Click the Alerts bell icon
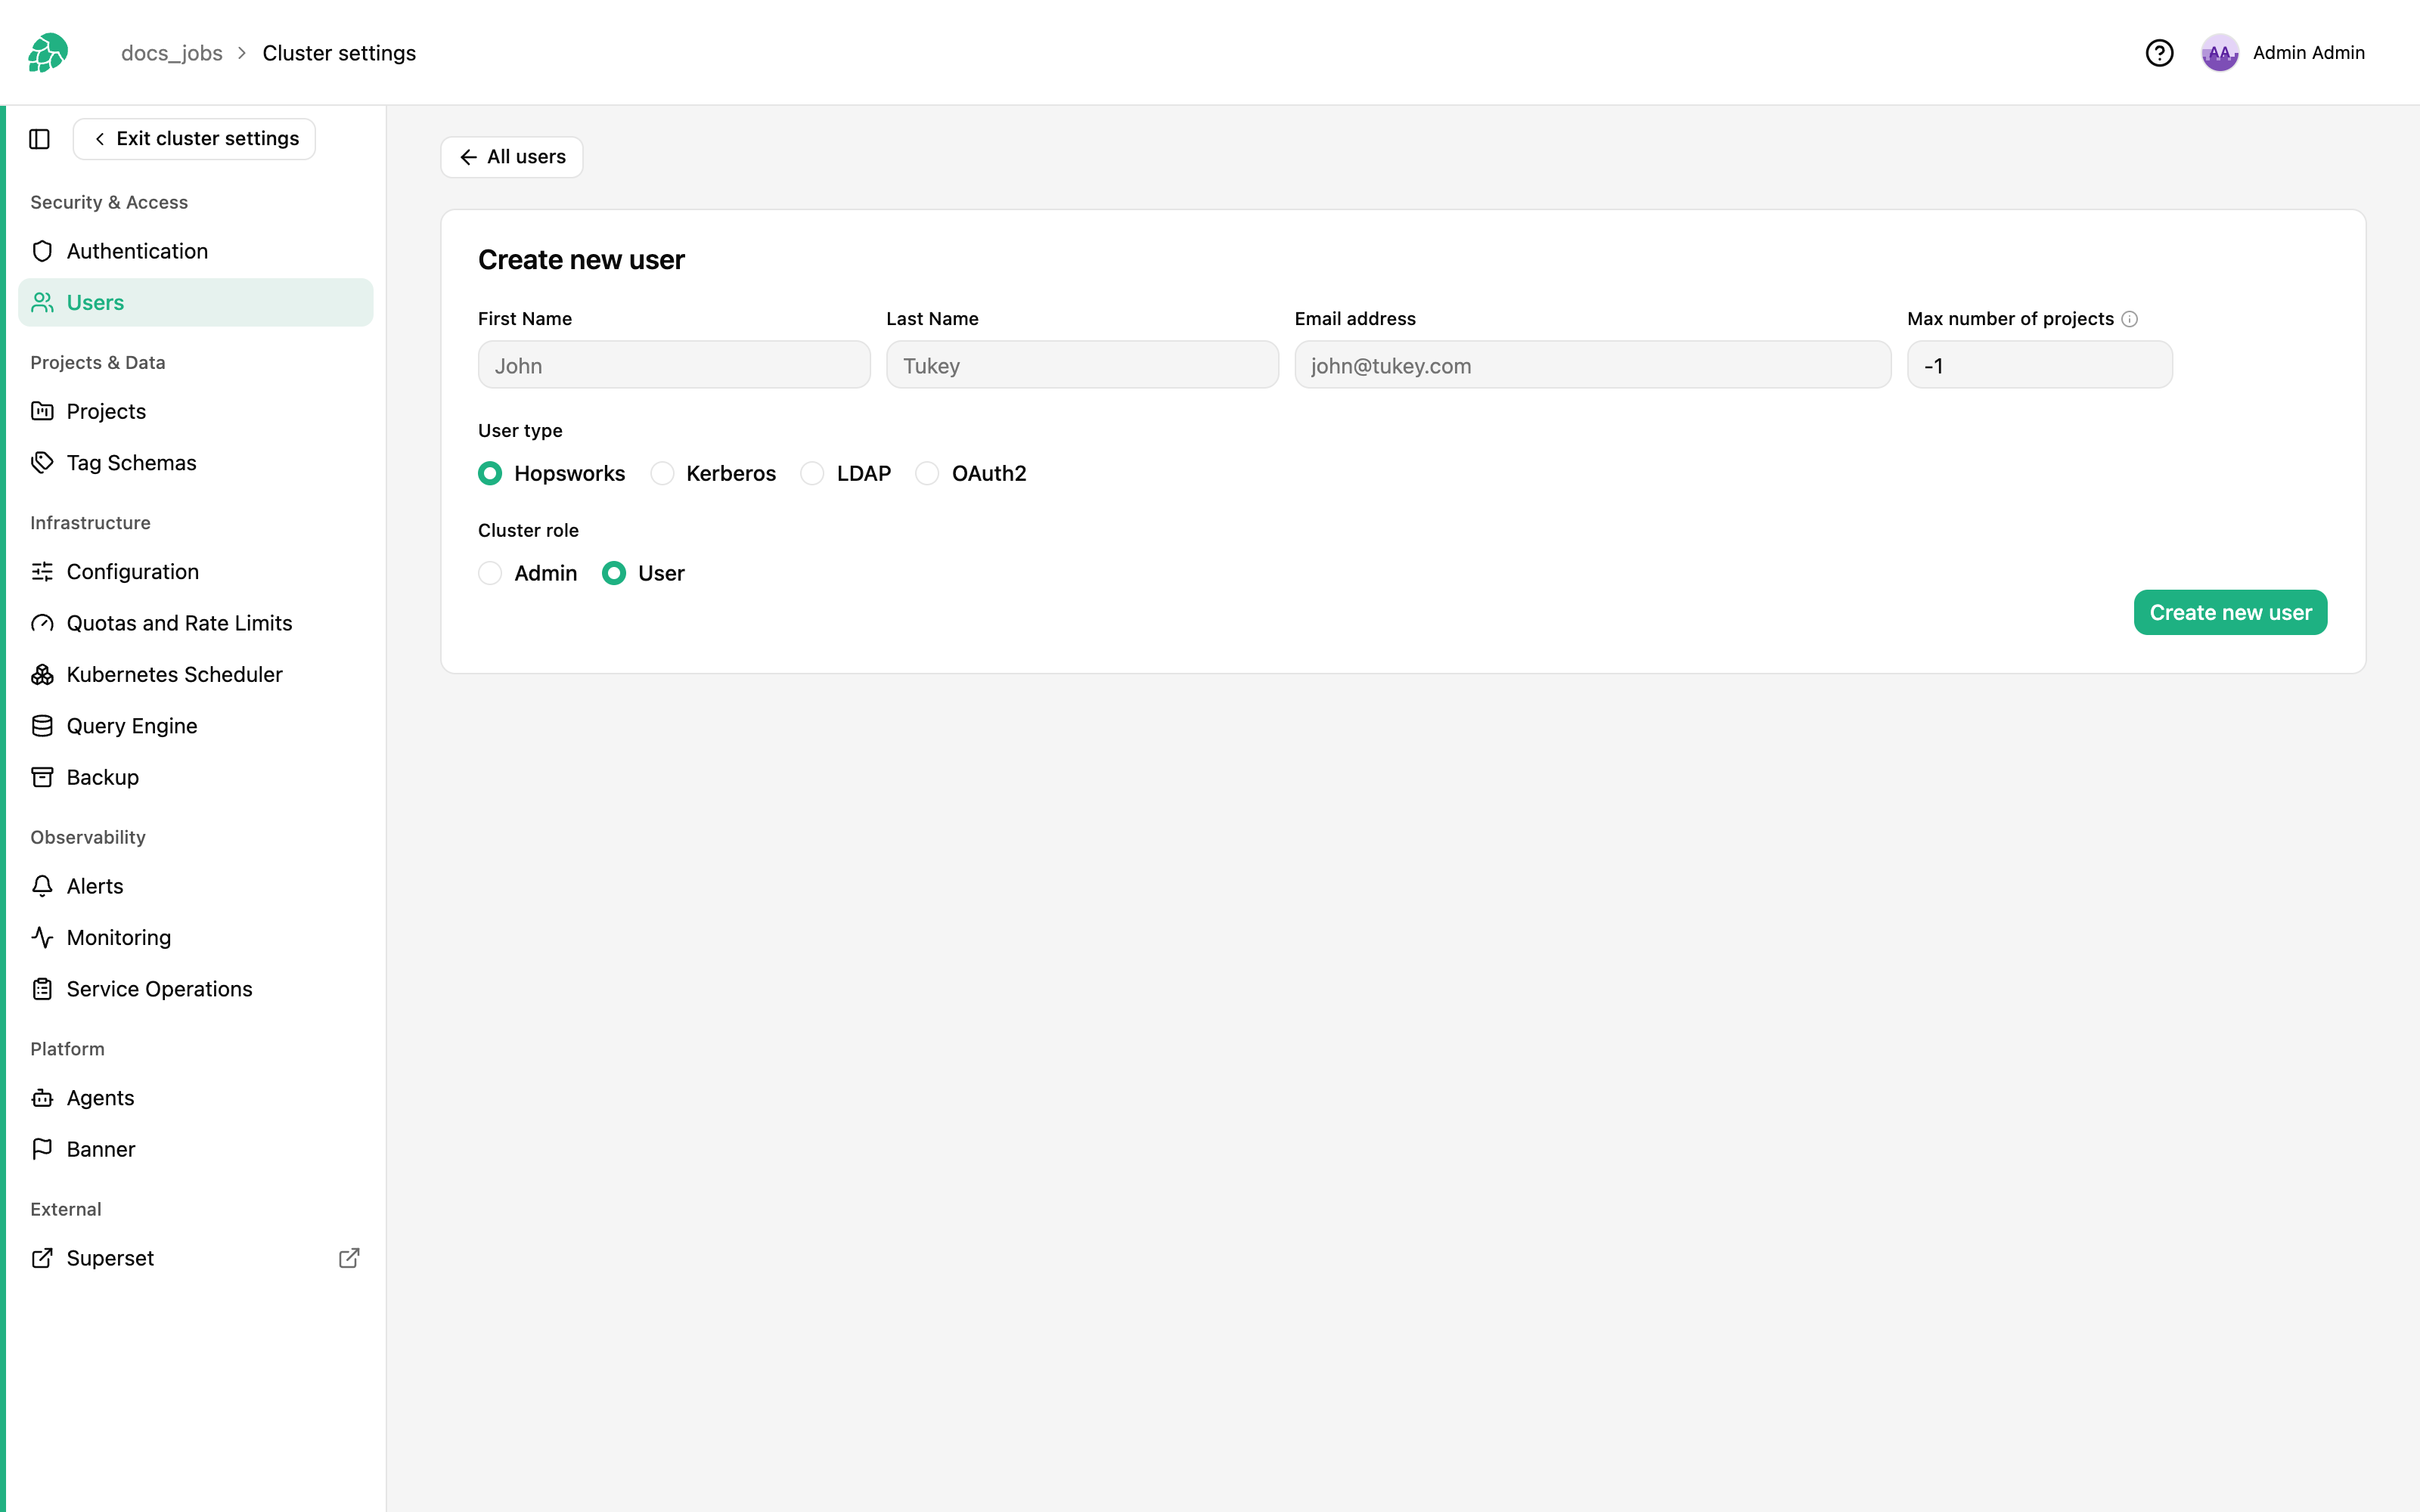Screen dimensions: 2420x1512 click(x=42, y=886)
